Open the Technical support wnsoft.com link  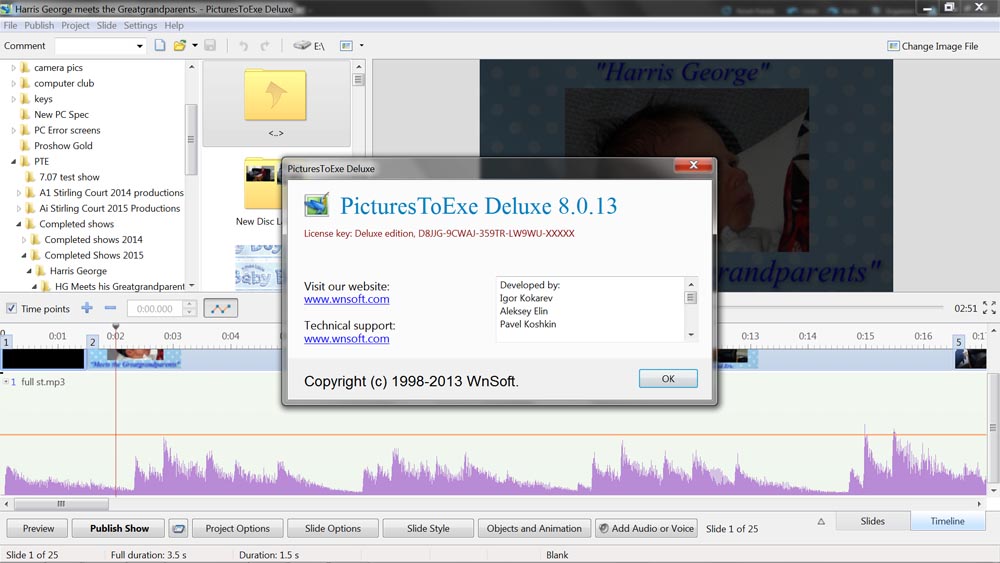[346, 339]
